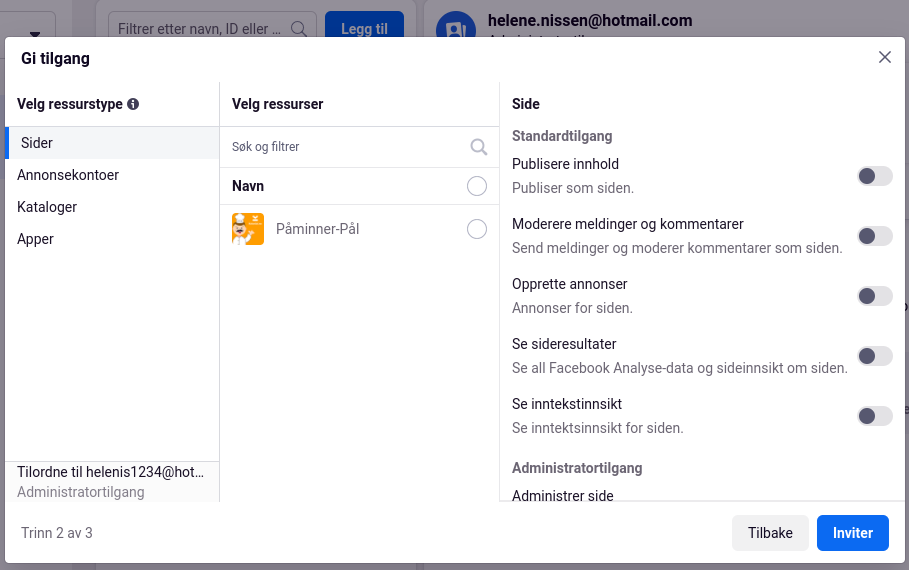Click the Inviter button

pos(853,533)
